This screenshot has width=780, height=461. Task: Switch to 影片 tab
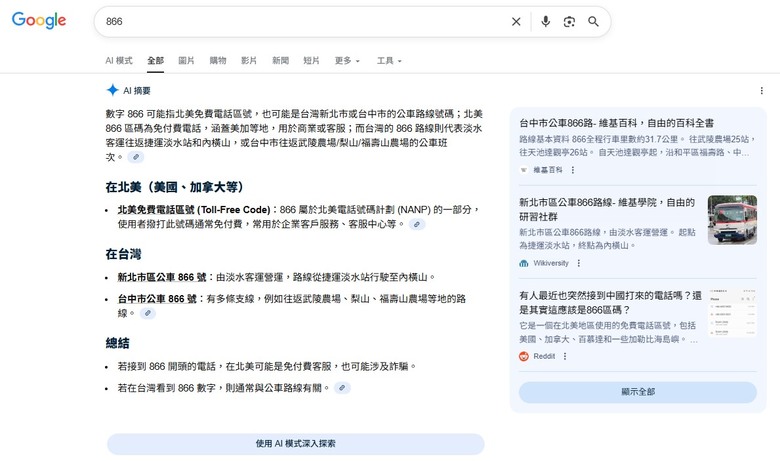tap(249, 61)
